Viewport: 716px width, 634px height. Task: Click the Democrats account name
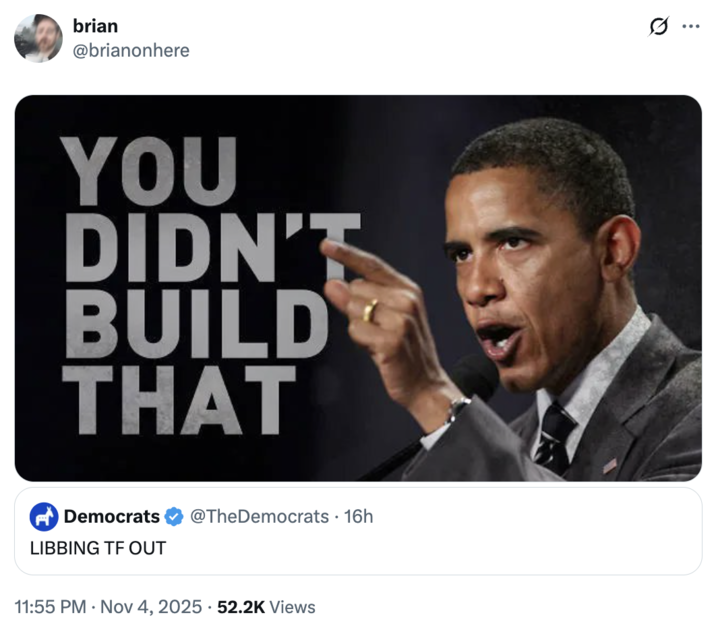[111, 516]
